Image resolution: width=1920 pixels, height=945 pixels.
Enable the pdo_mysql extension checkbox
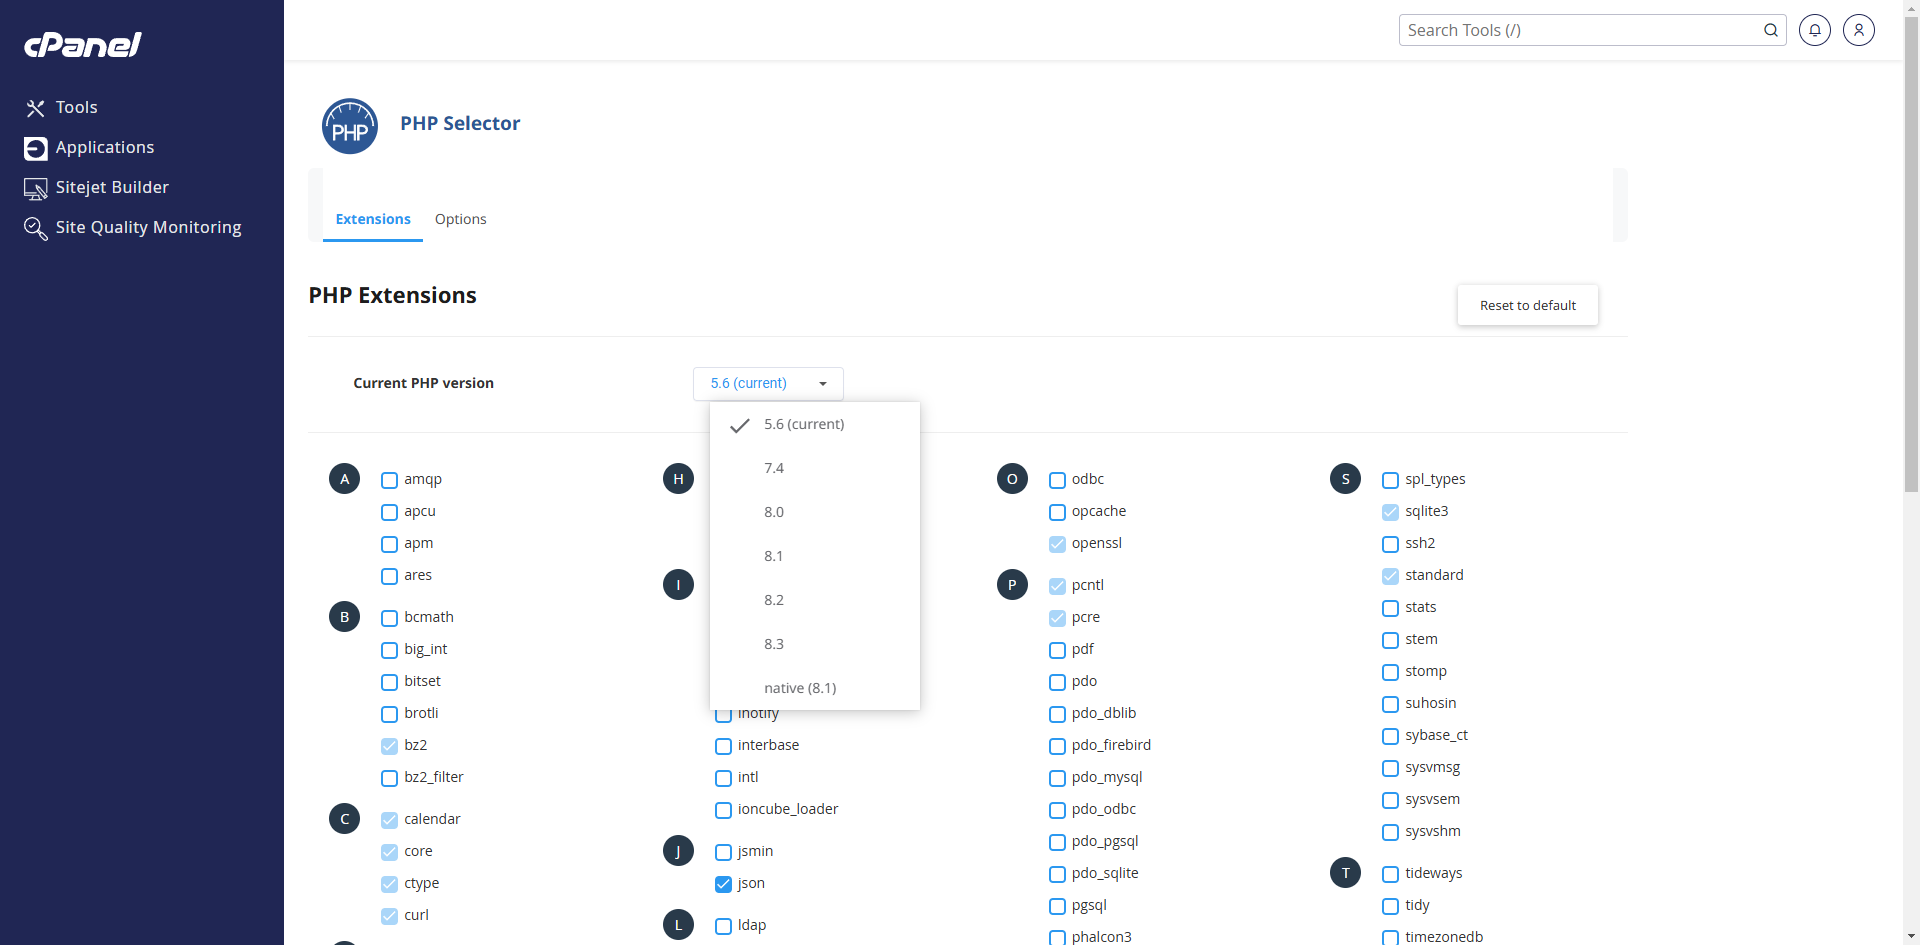pos(1057,778)
